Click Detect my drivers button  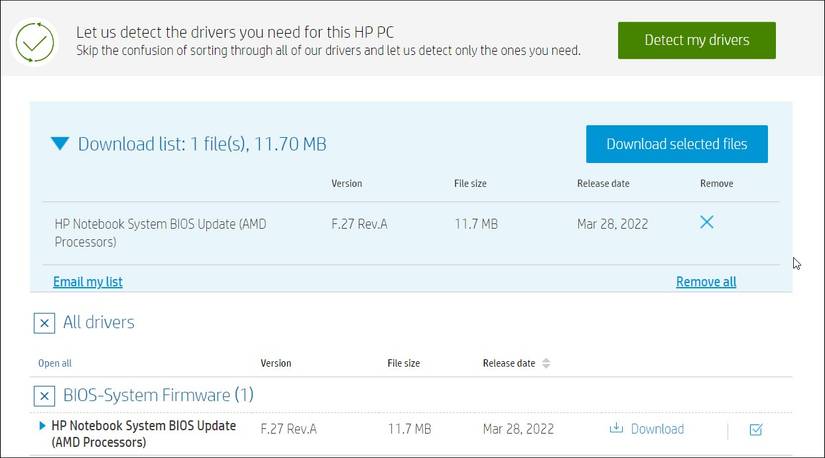tap(697, 40)
